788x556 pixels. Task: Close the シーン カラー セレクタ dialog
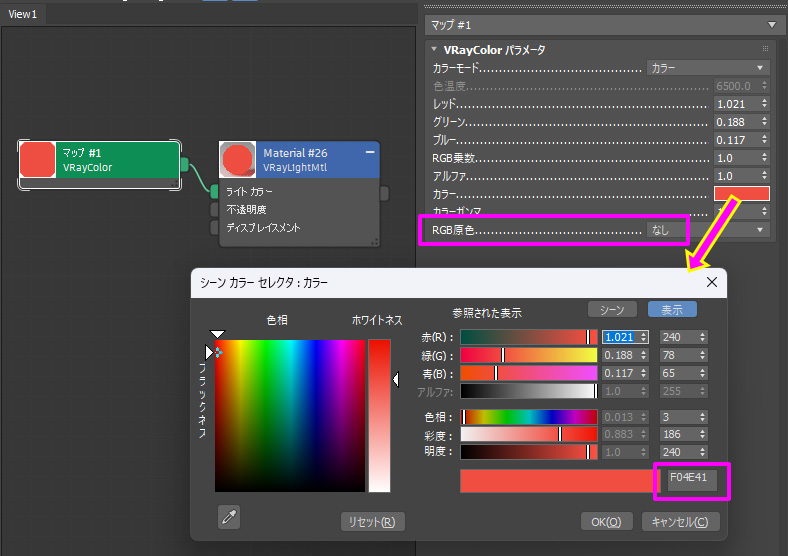[x=712, y=282]
